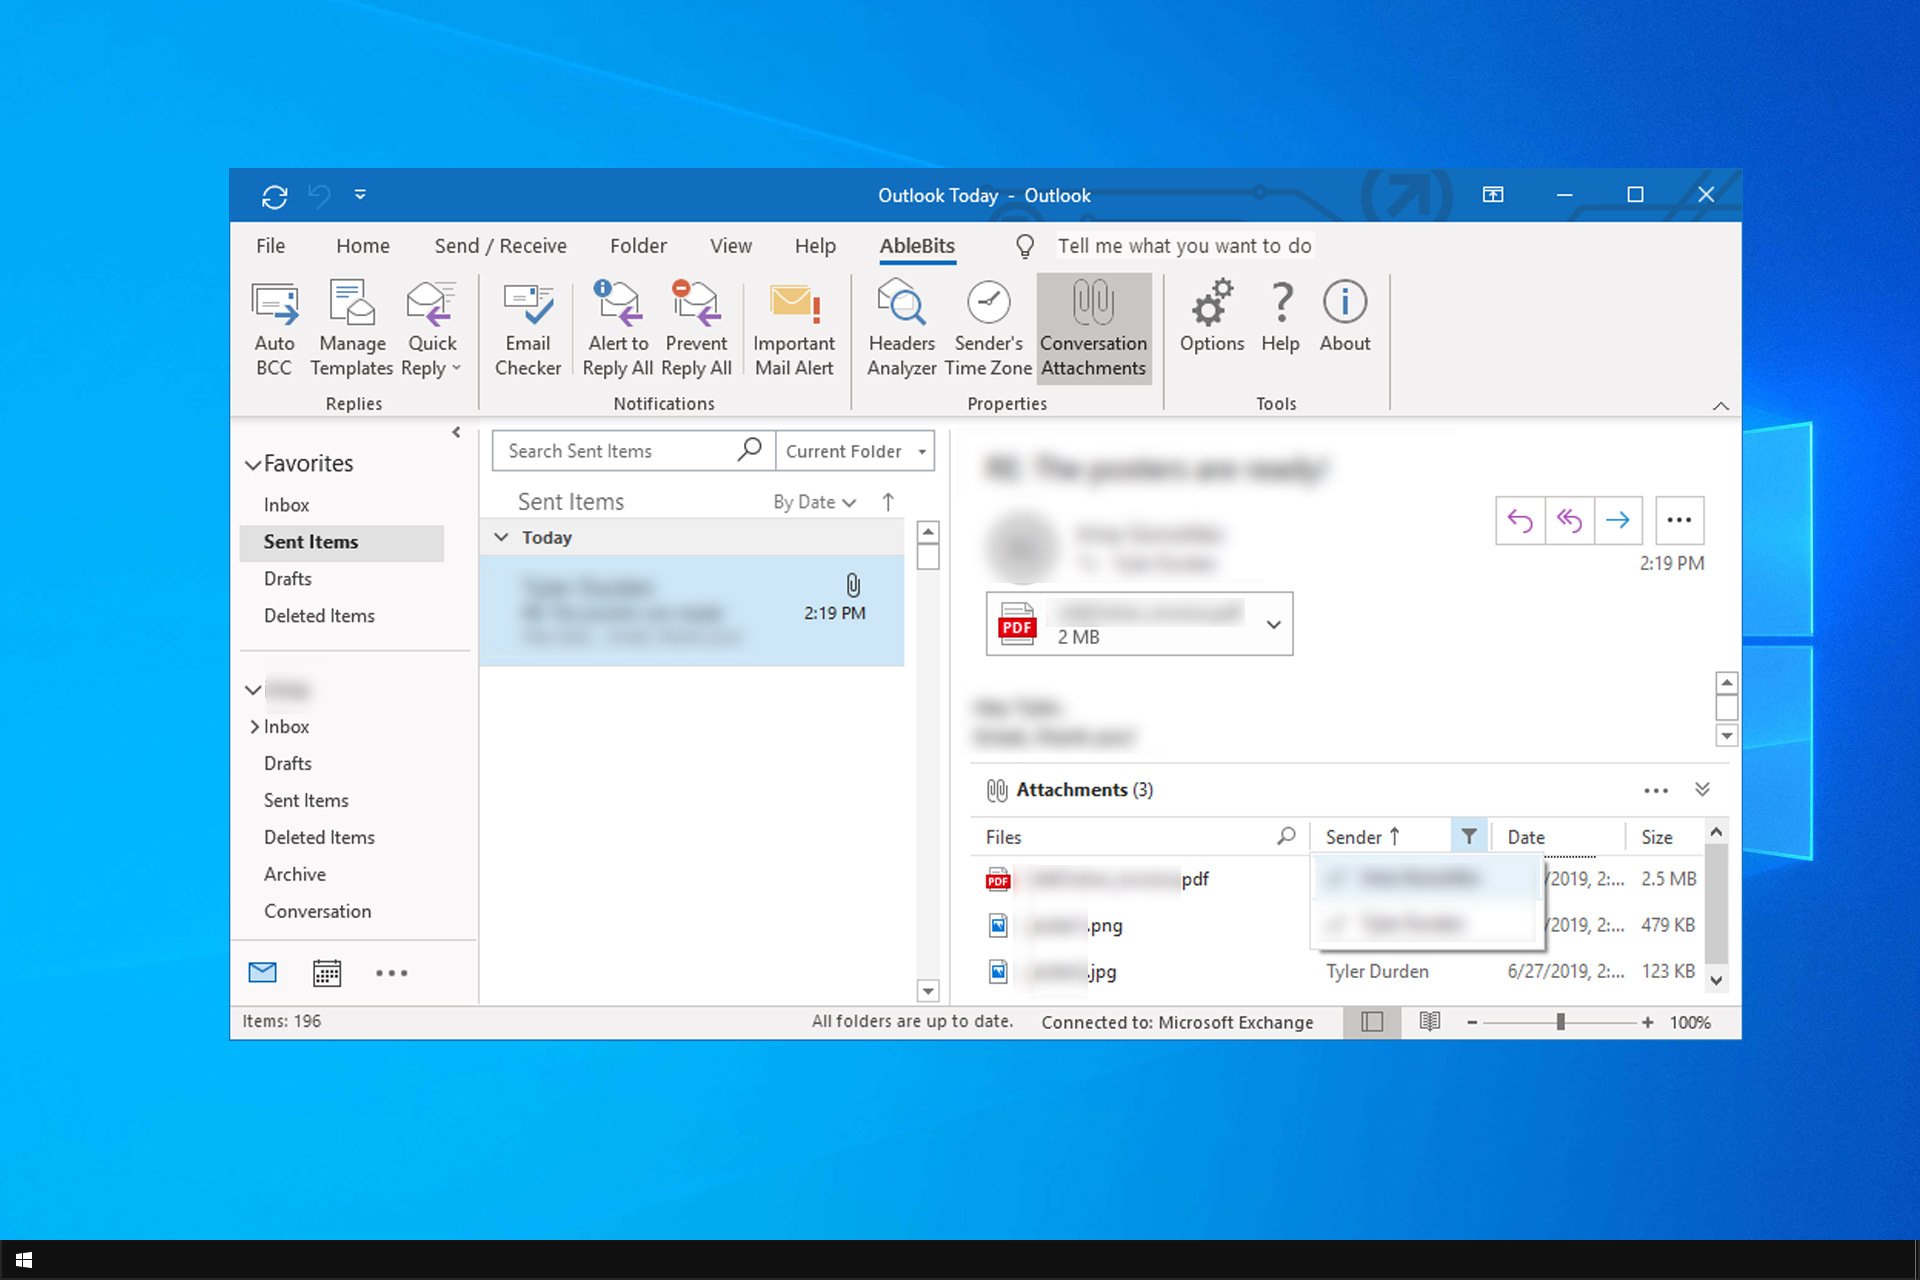The height and width of the screenshot is (1280, 1920).
Task: Open Manage Templates
Action: click(x=352, y=330)
